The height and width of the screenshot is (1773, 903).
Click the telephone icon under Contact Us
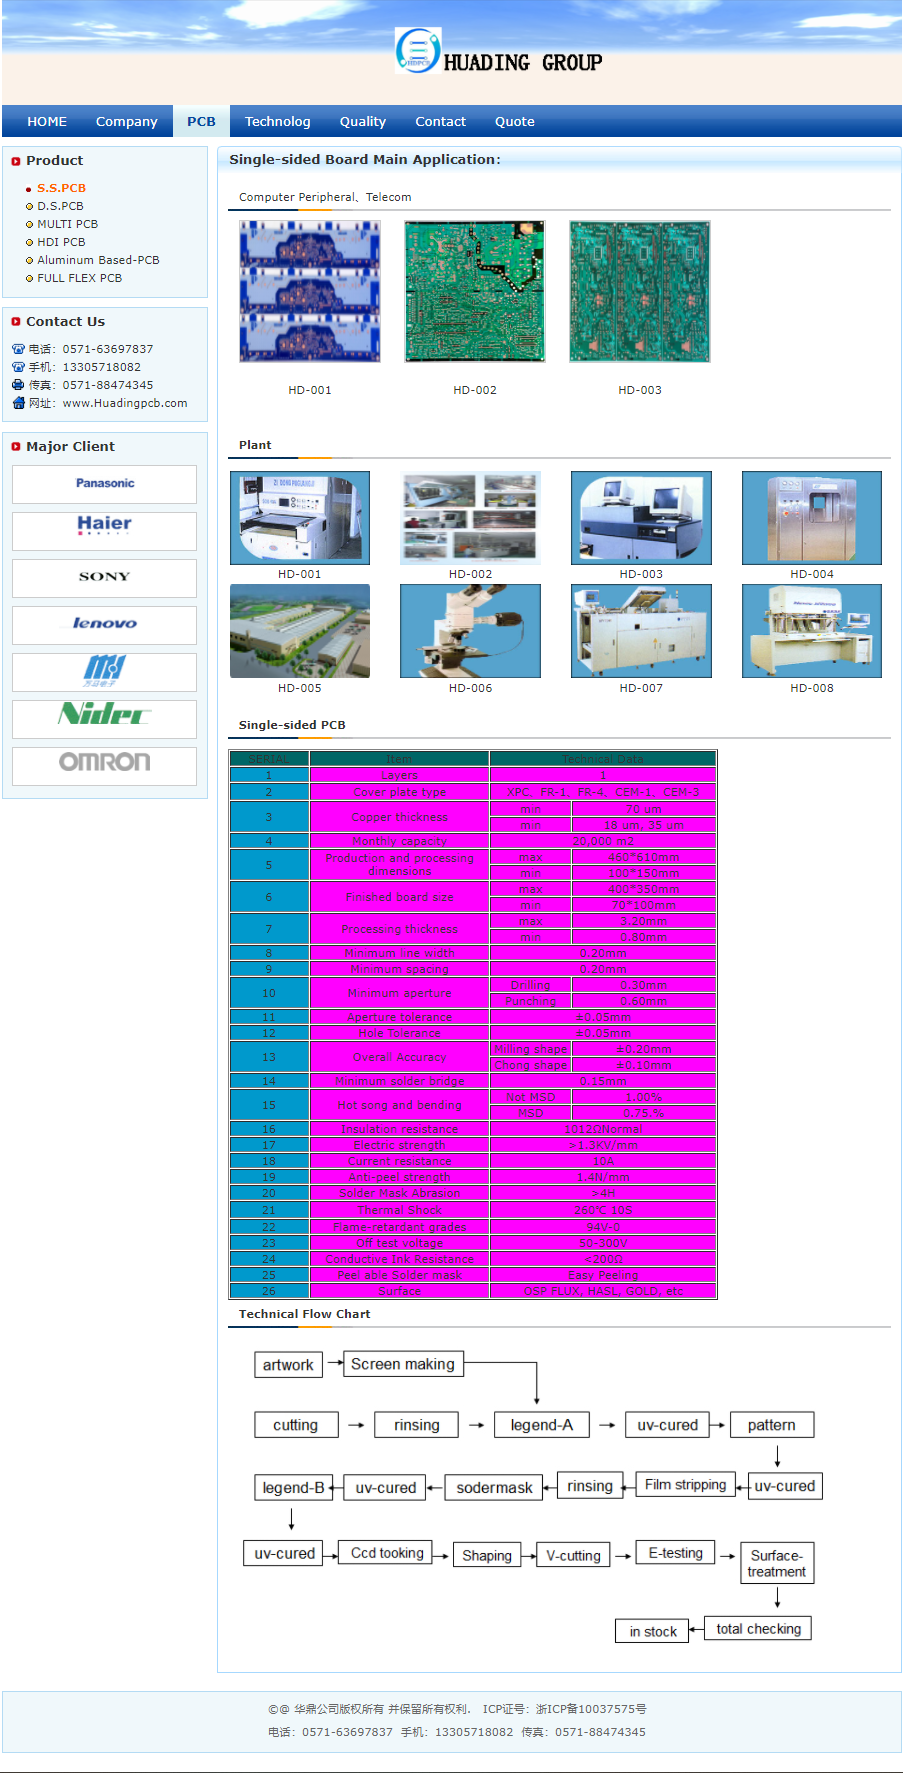click(18, 349)
